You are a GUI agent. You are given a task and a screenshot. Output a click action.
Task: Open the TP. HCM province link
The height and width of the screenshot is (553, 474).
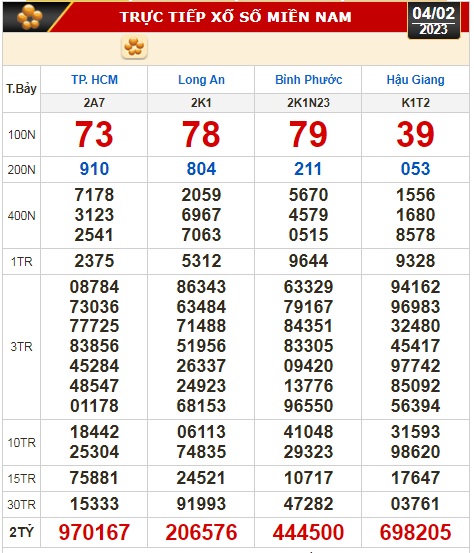(95, 80)
